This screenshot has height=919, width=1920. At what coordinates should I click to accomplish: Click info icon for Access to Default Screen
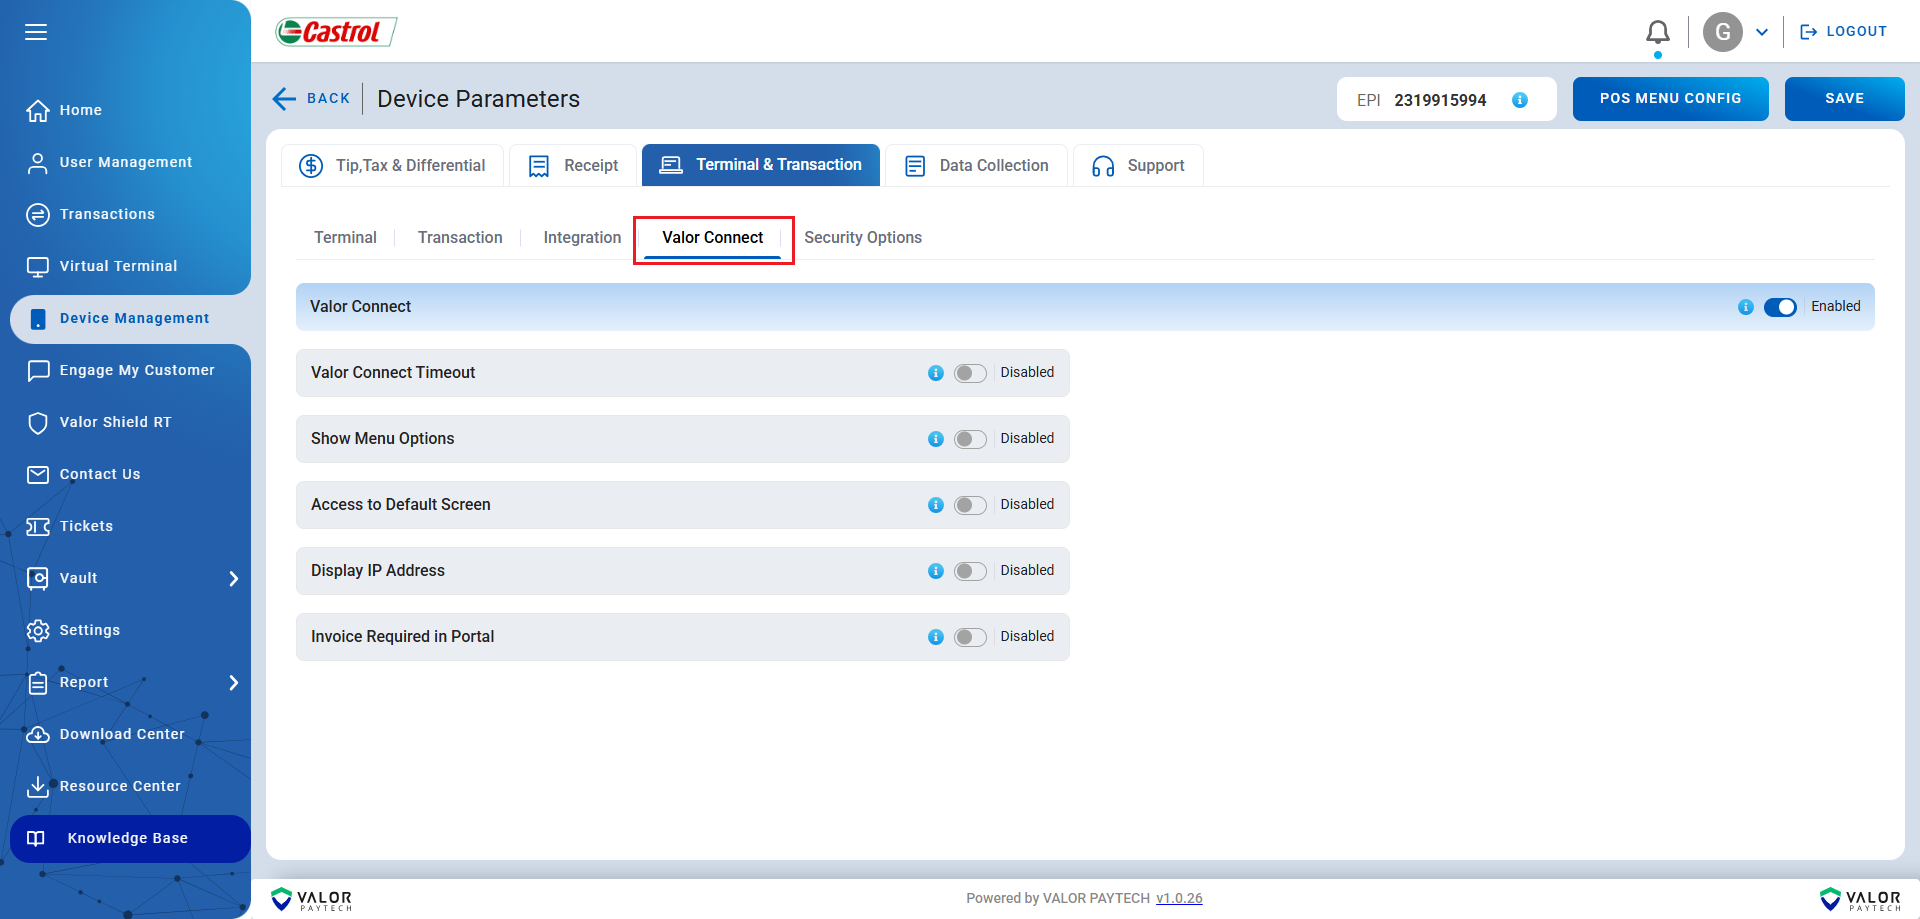(x=936, y=505)
